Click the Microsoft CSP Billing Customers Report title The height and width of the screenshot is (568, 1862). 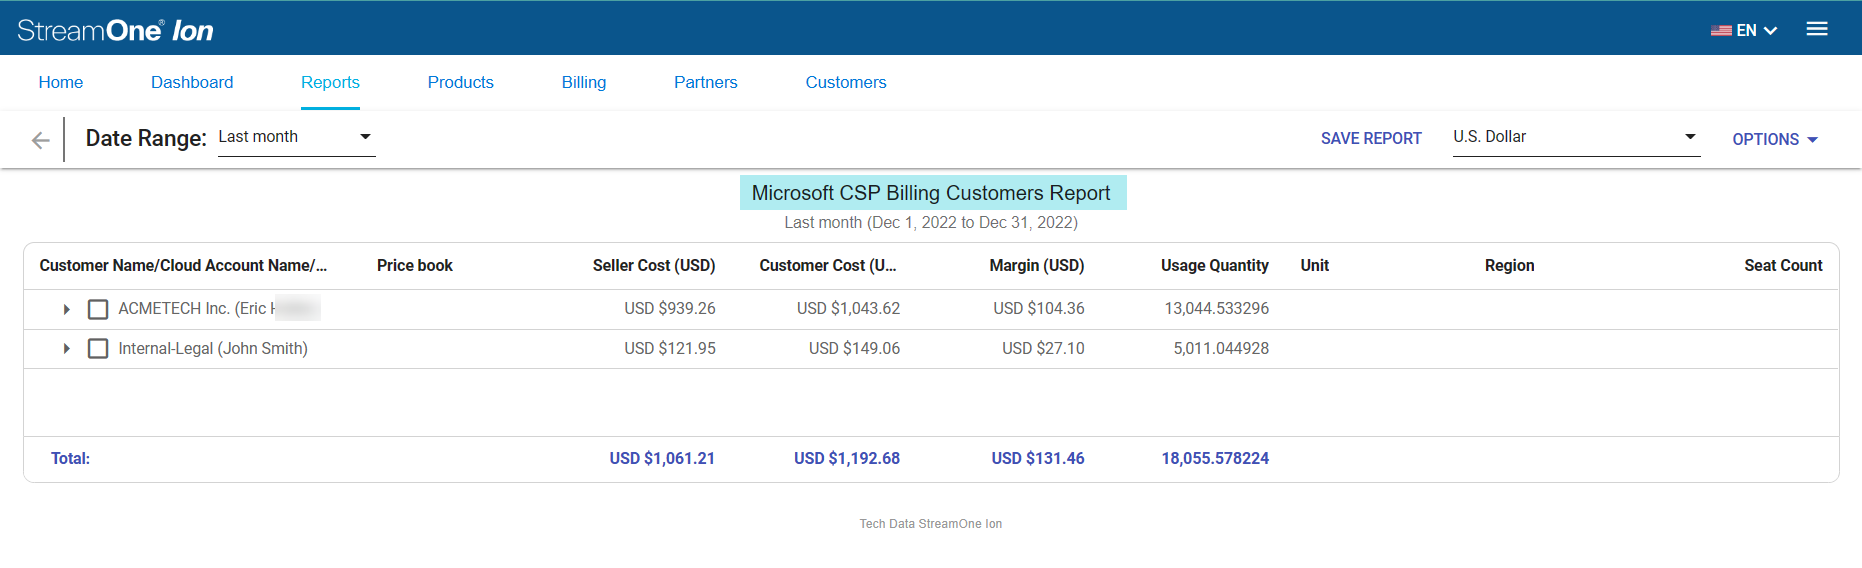[931, 193]
